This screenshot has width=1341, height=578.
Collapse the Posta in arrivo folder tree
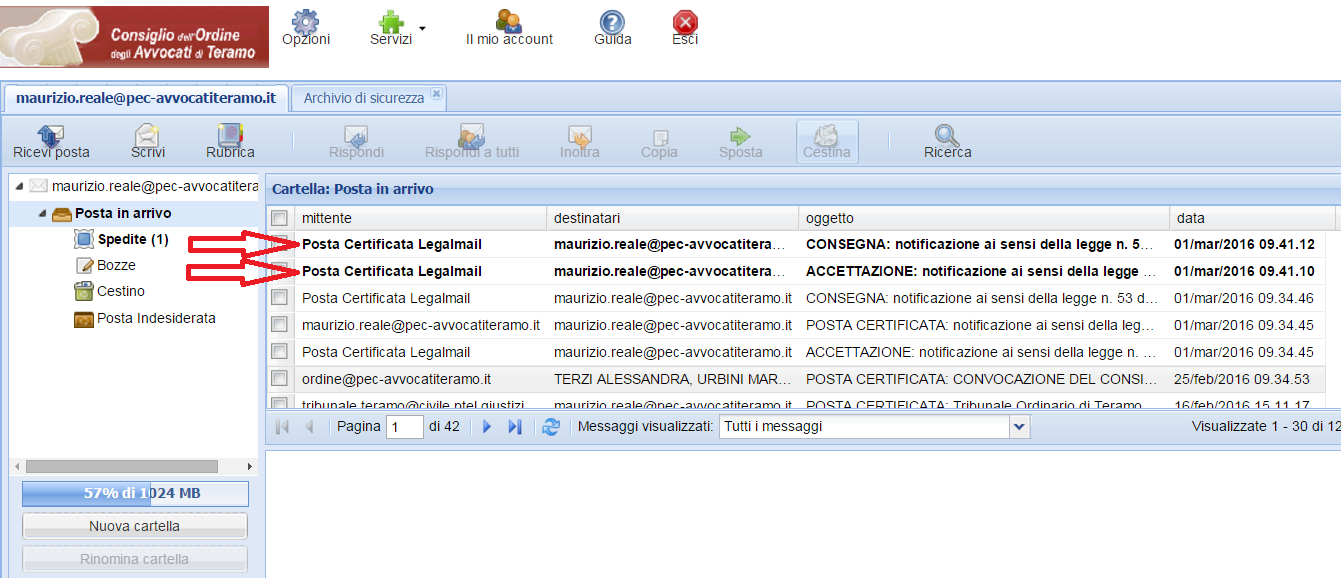tap(42, 214)
